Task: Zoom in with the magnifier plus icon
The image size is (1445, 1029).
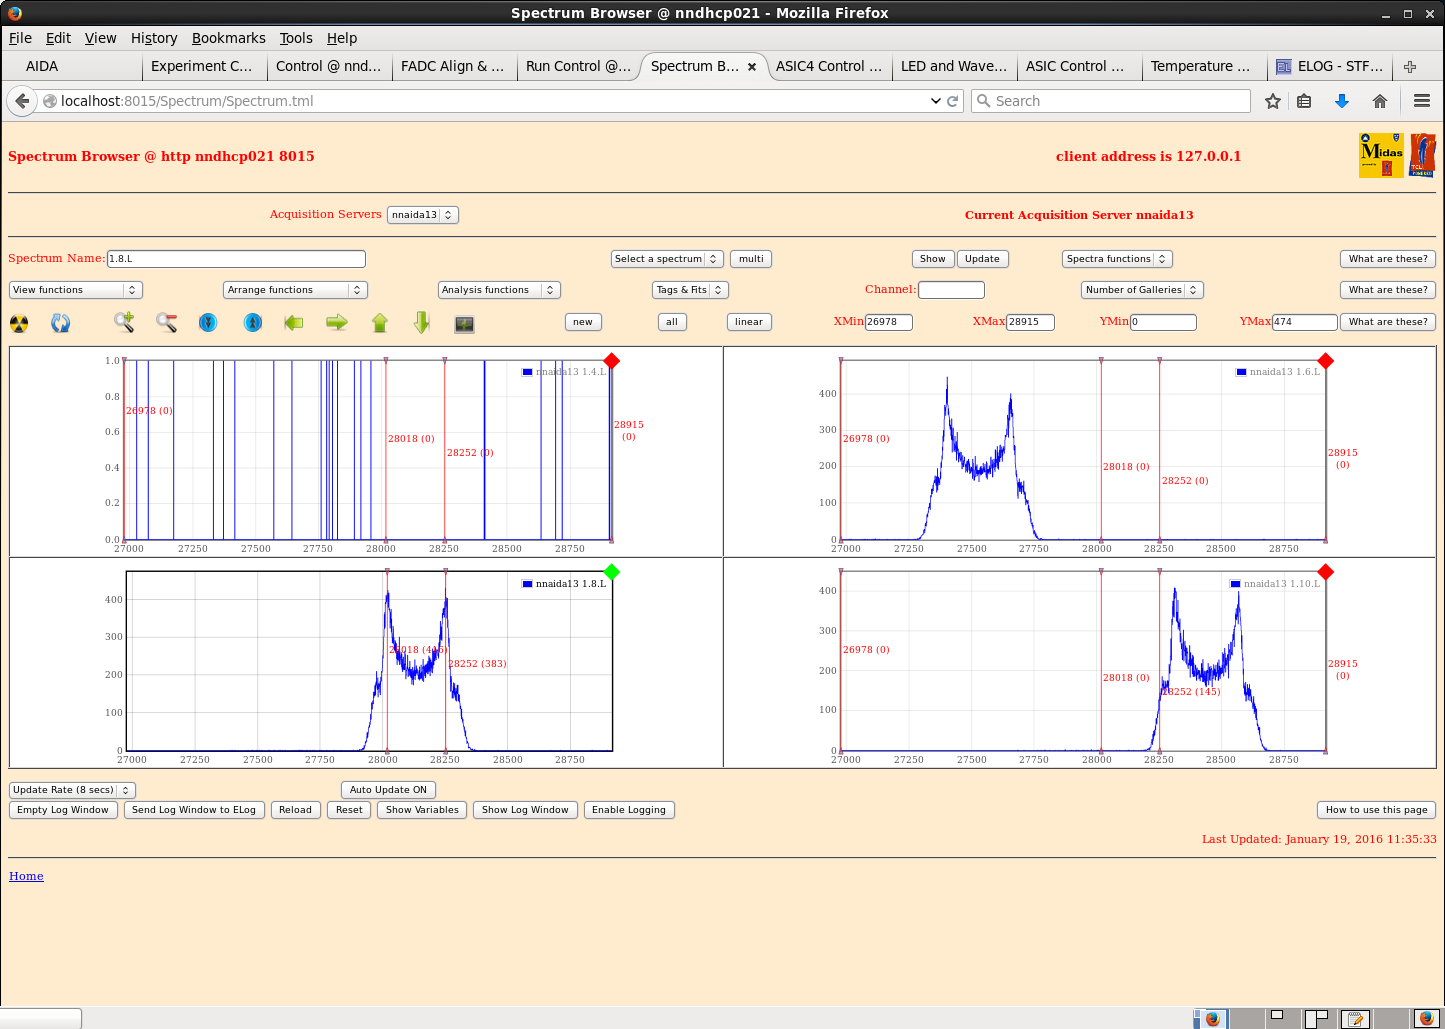Action: tap(124, 322)
